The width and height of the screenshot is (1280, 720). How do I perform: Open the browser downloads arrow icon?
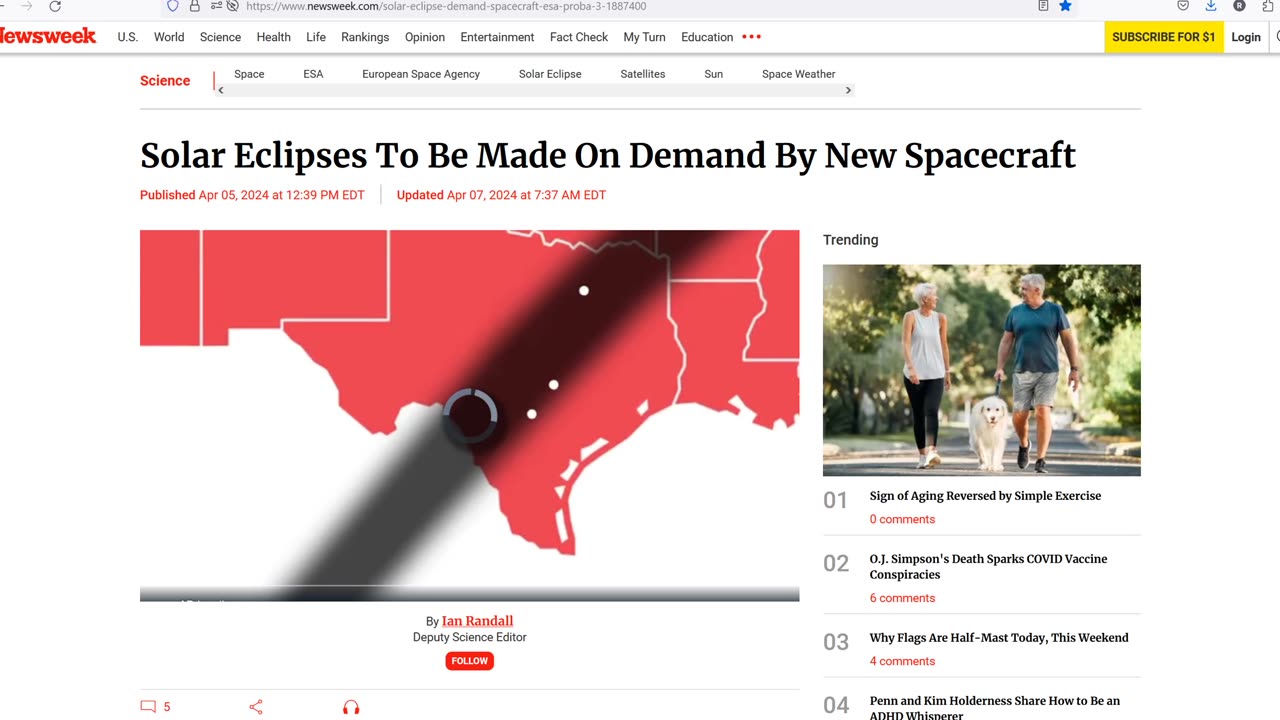tap(1211, 6)
